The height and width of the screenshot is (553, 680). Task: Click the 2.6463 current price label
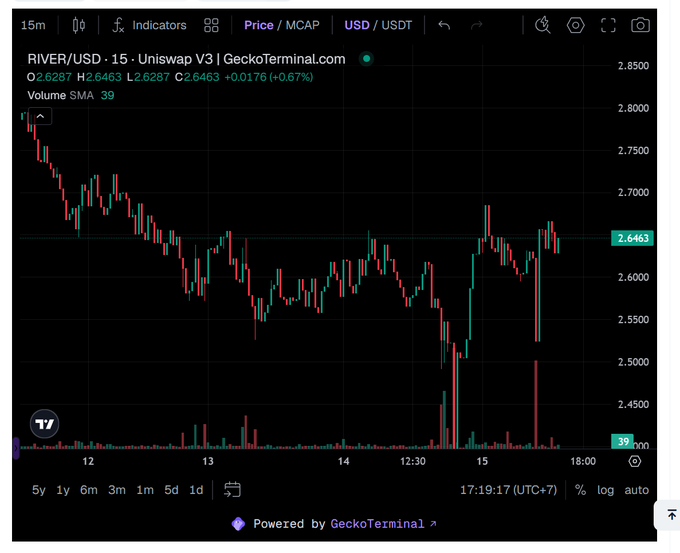point(632,238)
